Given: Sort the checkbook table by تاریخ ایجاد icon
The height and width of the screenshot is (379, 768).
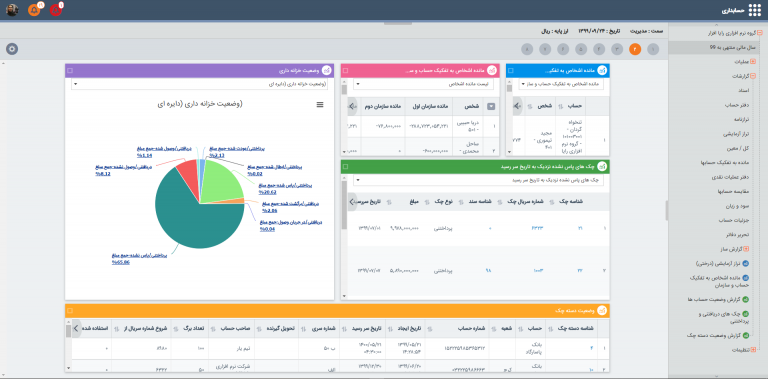Looking at the screenshot, I should [389, 329].
